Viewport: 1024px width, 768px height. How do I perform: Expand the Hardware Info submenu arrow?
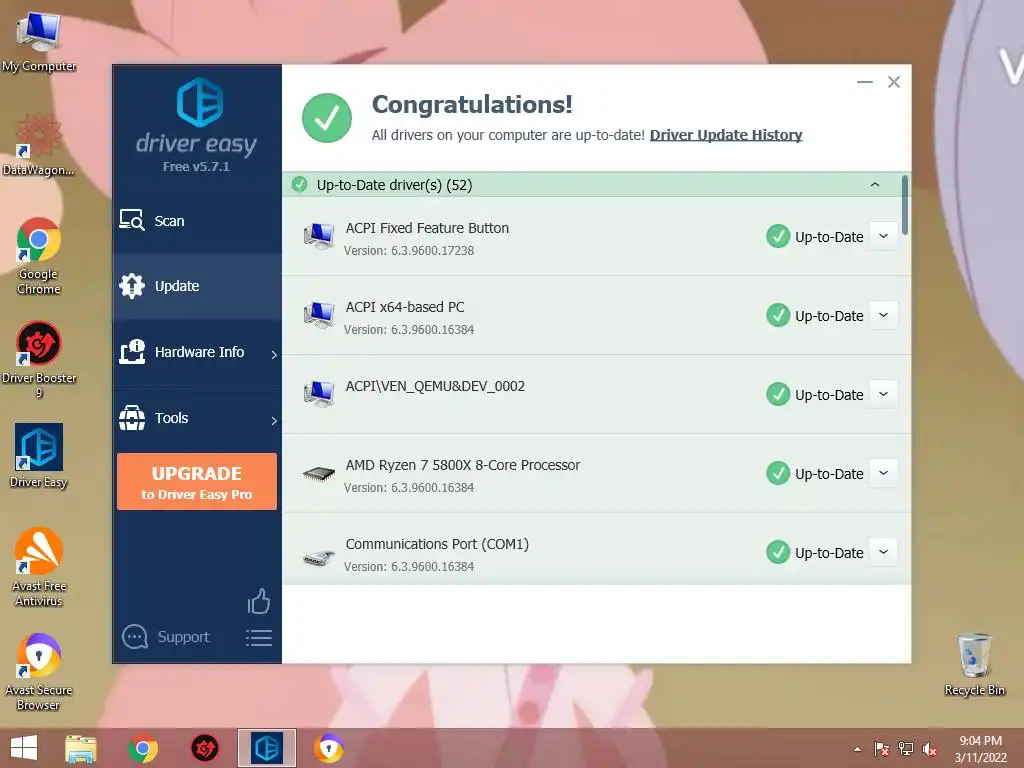pyautogui.click(x=274, y=354)
